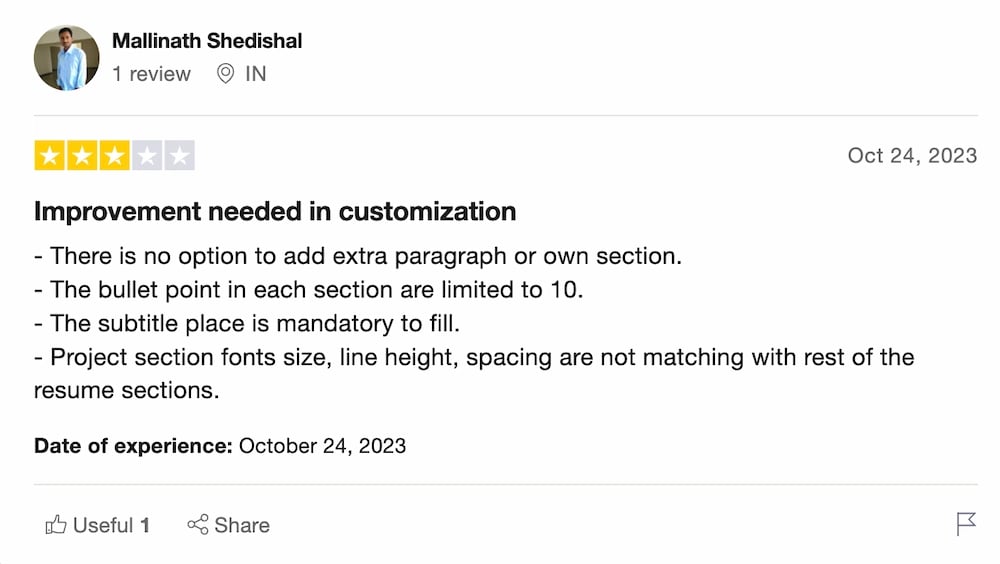Click the review text about bullet points
Viewport: 1000px width, 564px height.
pos(309,290)
